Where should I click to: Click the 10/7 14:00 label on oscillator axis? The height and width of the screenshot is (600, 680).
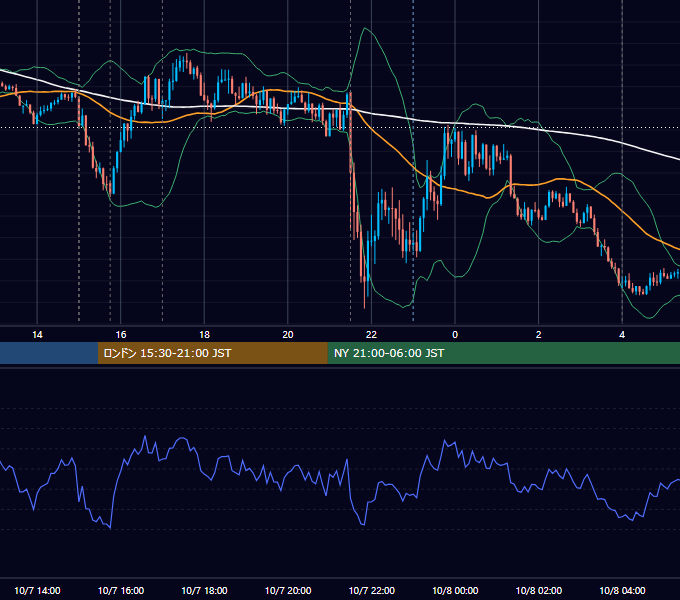(x=37, y=590)
